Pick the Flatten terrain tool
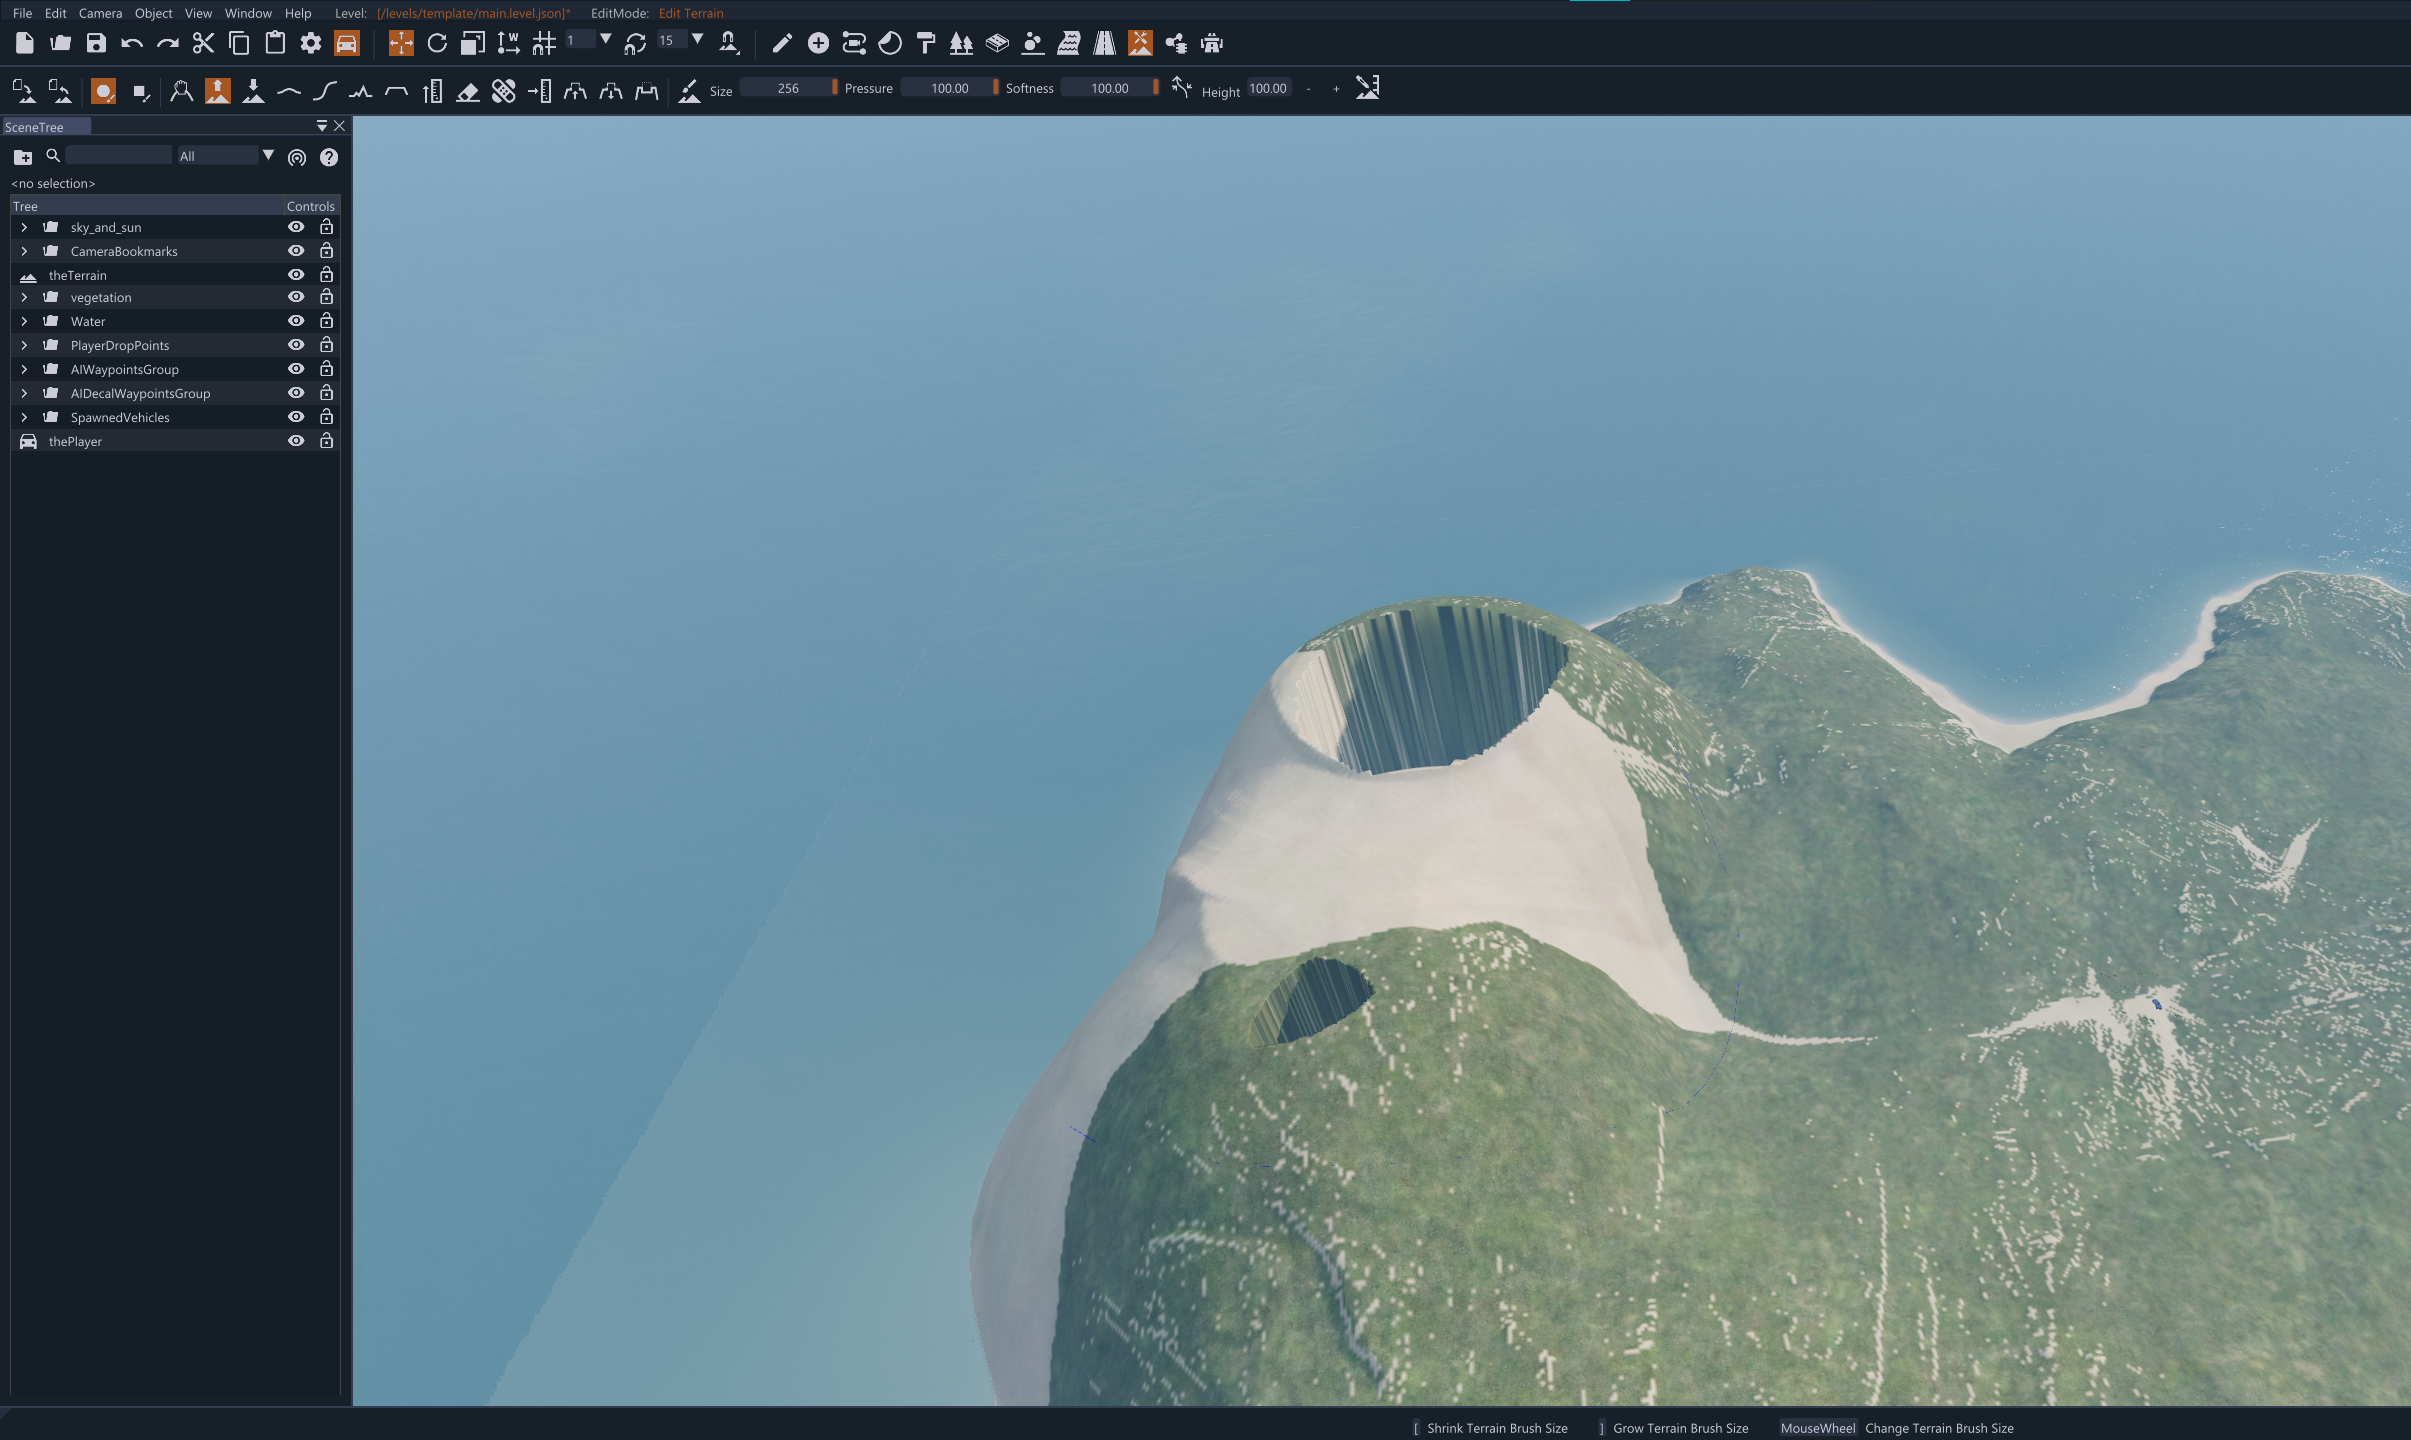The height and width of the screenshot is (1440, 2411). [x=397, y=91]
